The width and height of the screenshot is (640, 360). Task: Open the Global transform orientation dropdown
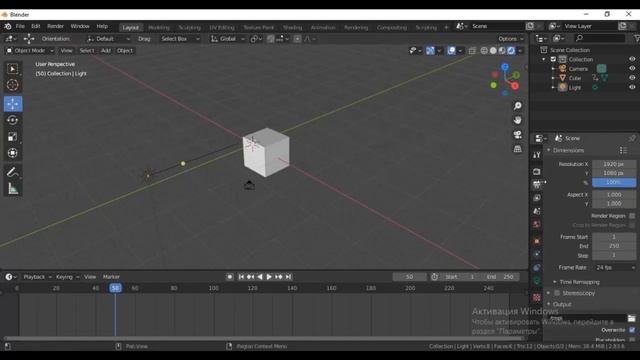click(x=227, y=39)
